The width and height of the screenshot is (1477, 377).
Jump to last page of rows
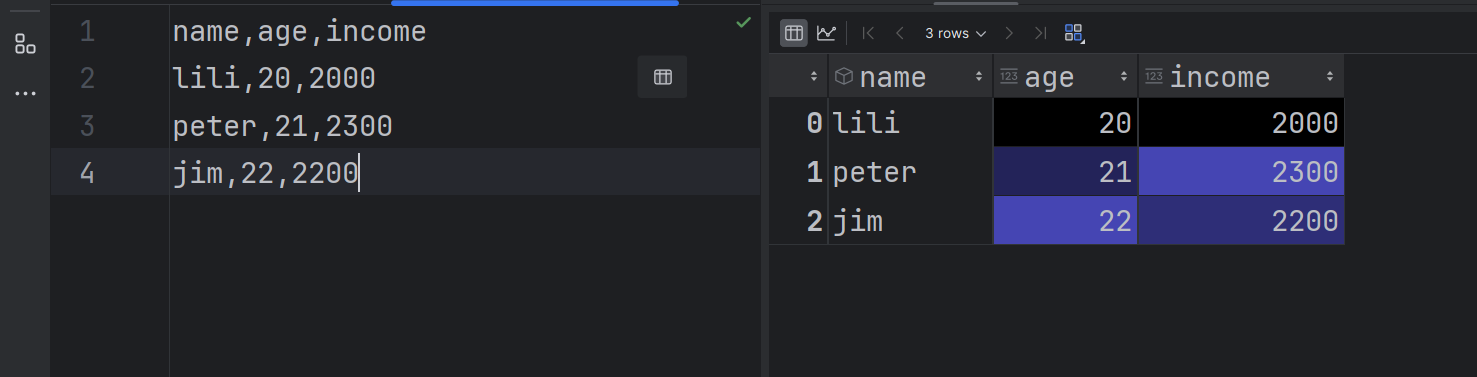1040,33
